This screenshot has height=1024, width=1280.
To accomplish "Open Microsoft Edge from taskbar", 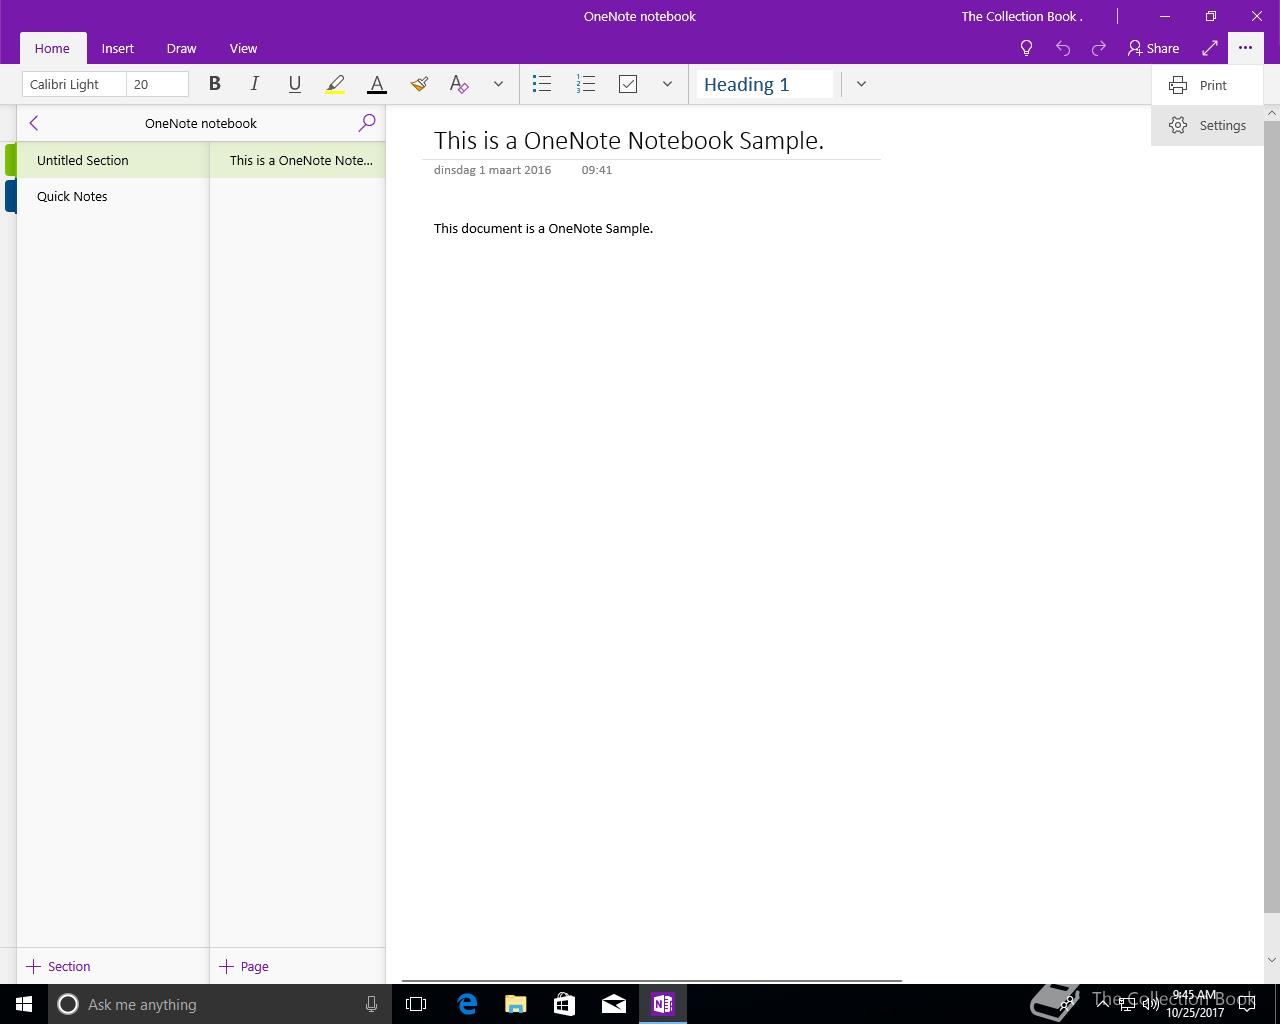I will click(467, 1004).
